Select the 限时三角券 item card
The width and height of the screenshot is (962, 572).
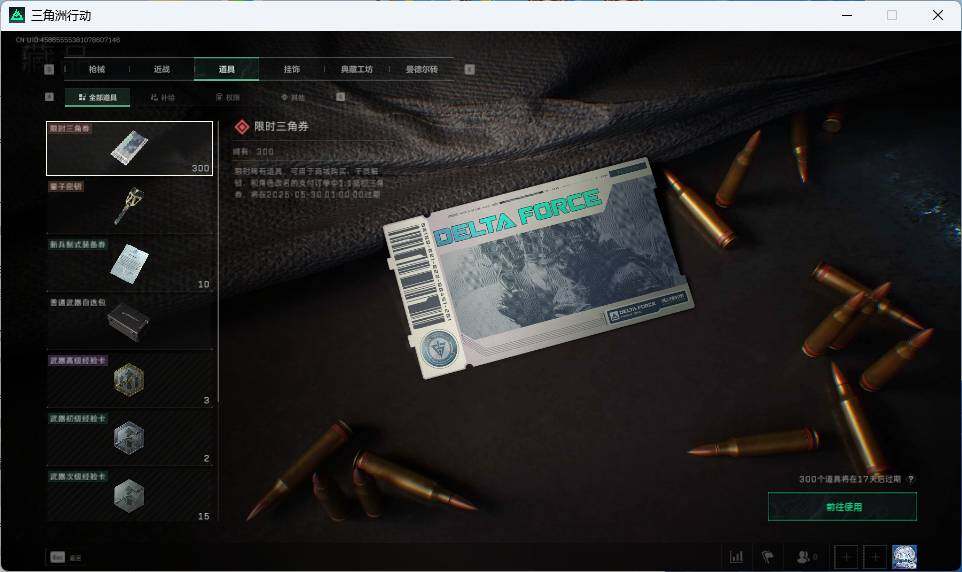click(x=129, y=149)
